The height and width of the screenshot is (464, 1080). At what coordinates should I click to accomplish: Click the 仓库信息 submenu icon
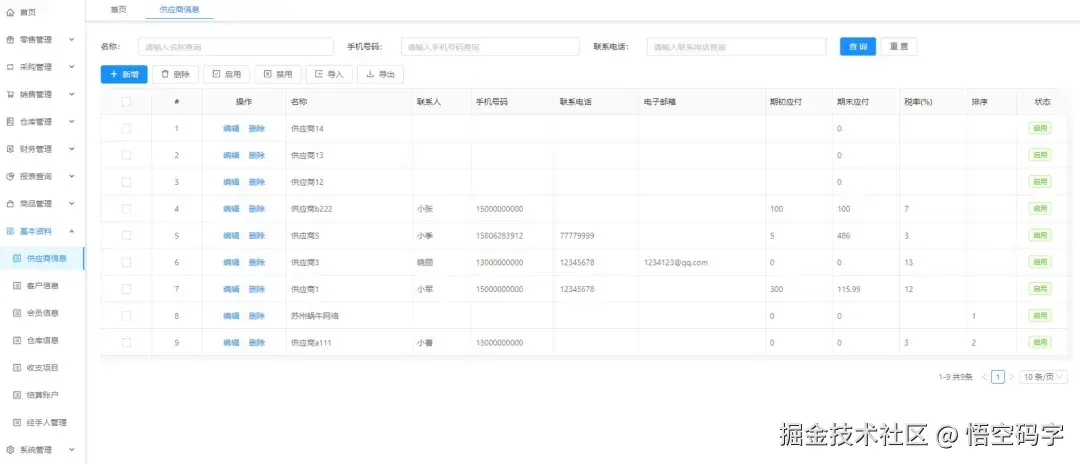pos(17,340)
